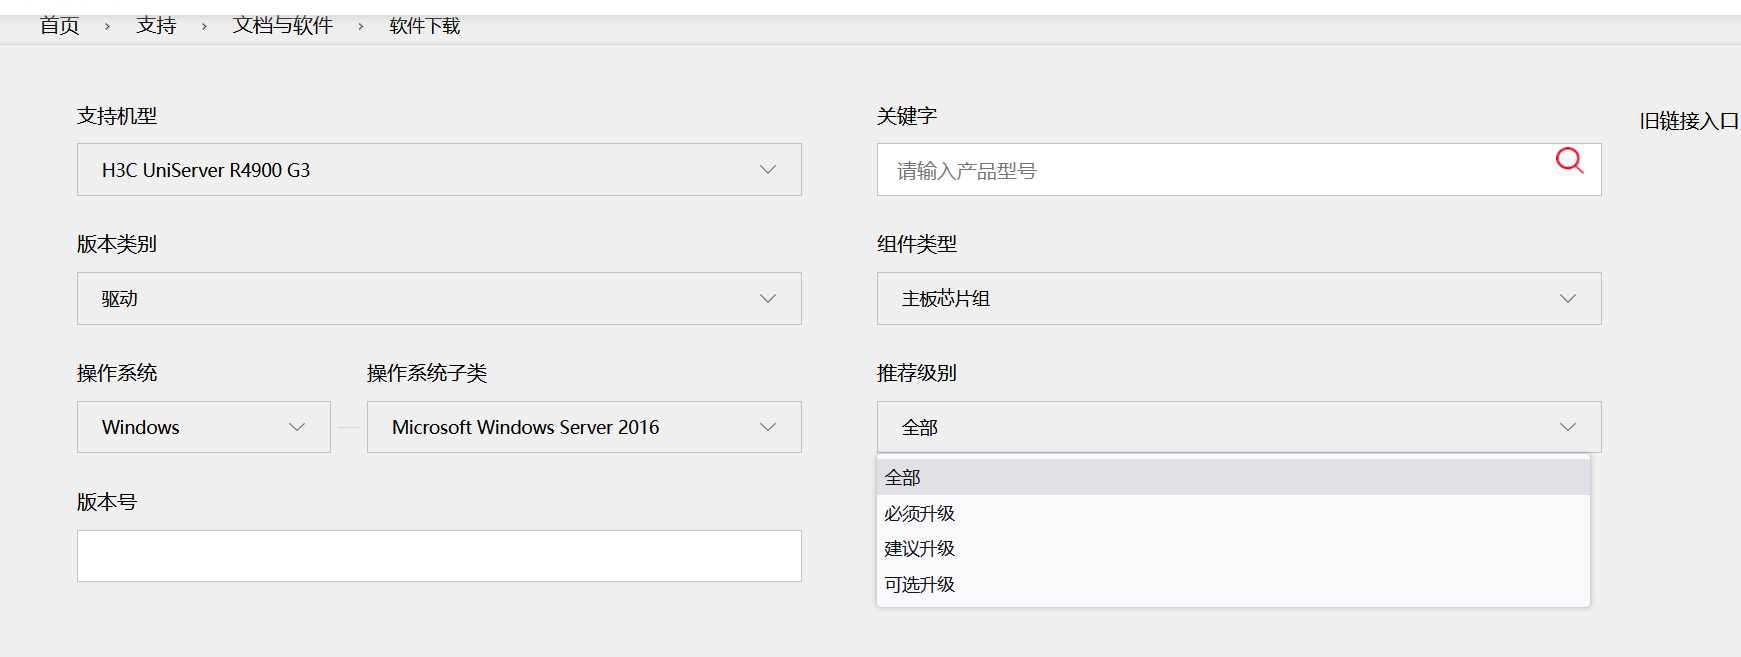1741x657 pixels.
Task: Focus the 版本号 text field
Action: tap(438, 556)
